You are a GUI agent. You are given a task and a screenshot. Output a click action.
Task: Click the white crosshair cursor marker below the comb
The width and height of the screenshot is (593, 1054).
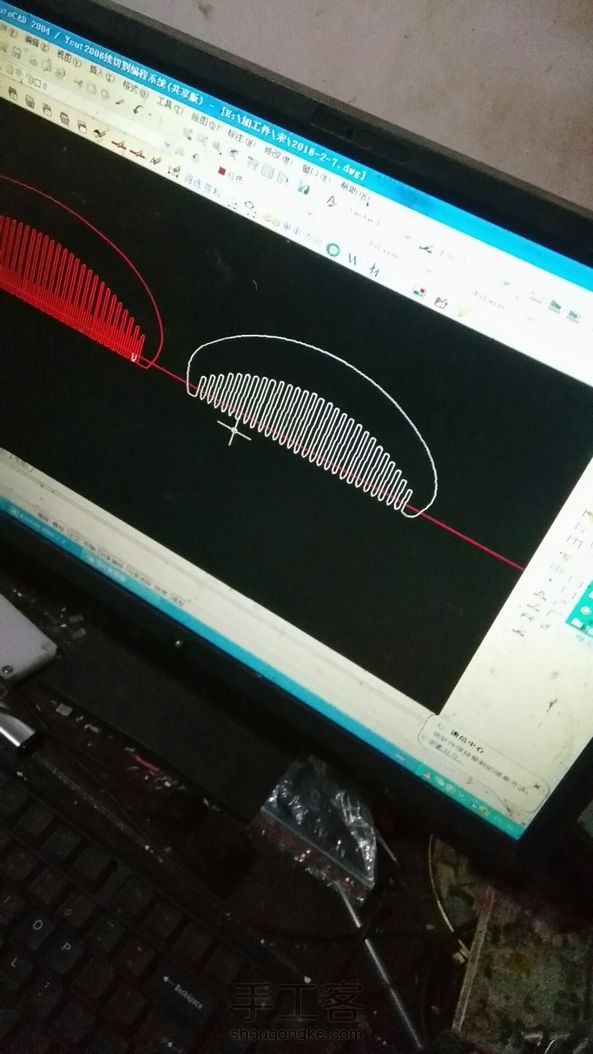point(234,432)
